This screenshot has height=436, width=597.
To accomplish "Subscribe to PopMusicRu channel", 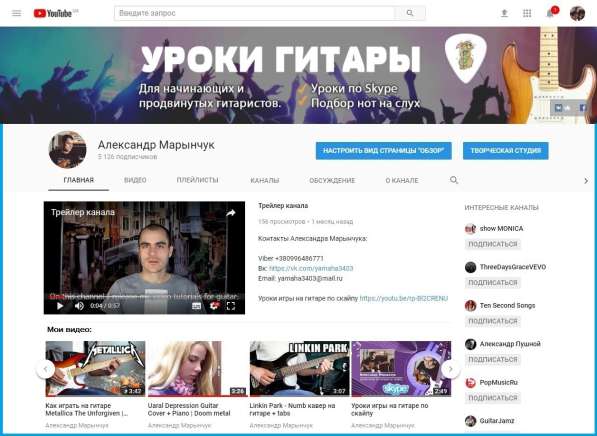I will click(x=493, y=398).
